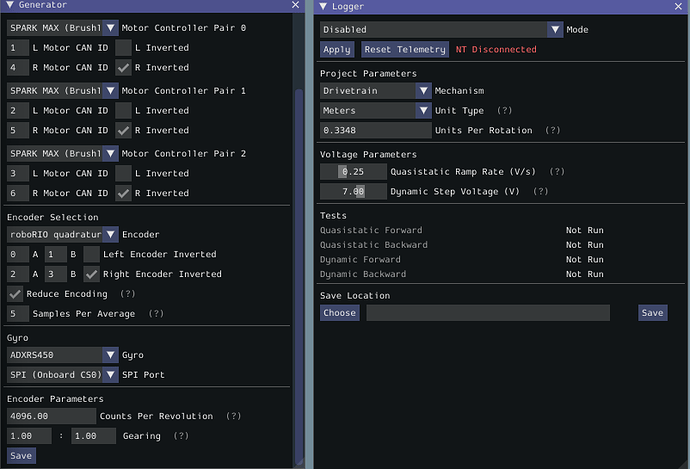The image size is (690, 469).
Task: Disable the Reduce Encoding checkbox
Action: coord(15,294)
